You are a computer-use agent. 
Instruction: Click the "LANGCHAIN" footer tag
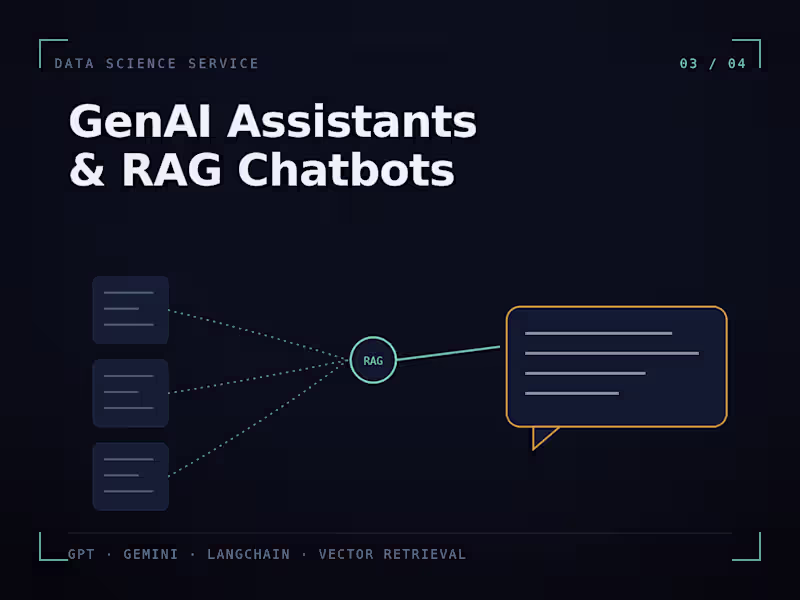[248, 554]
